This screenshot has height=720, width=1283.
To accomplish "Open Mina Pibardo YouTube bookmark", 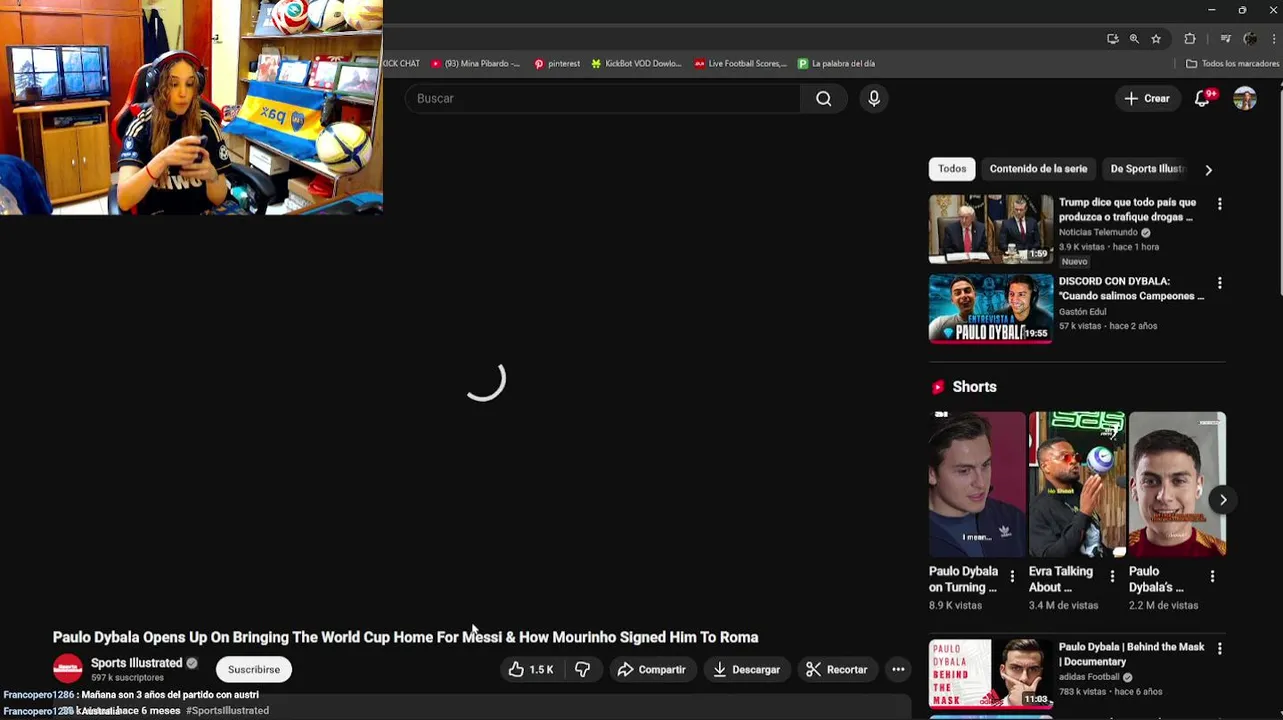I will point(476,63).
